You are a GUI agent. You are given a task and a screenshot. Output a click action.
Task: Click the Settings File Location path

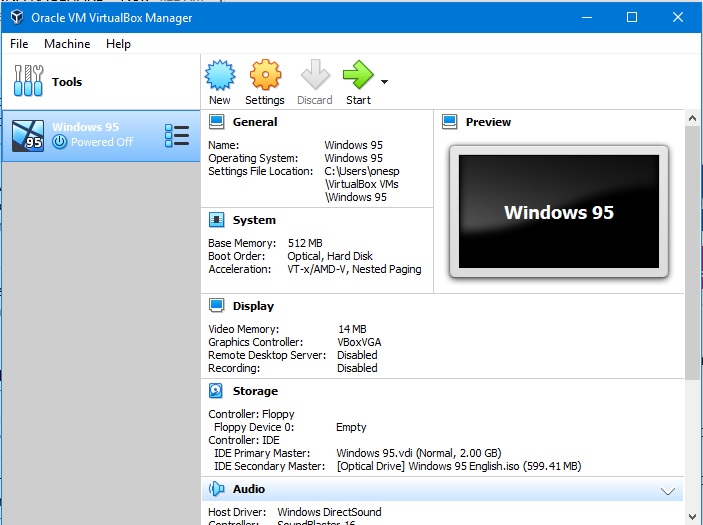[x=362, y=184]
